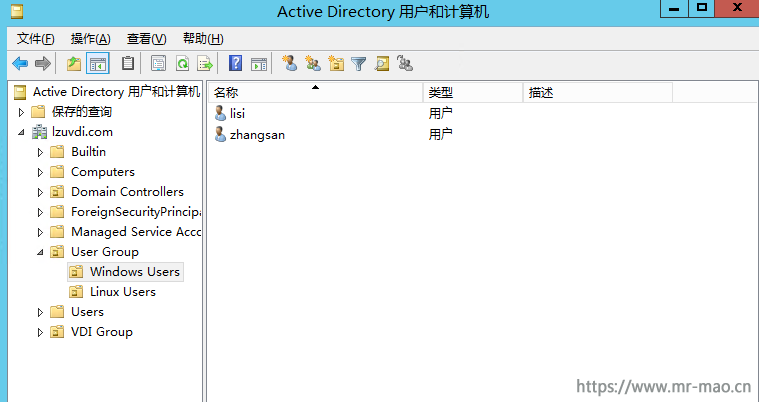The width and height of the screenshot is (759, 402).
Task: Click the Find objects magnifier icon
Action: tap(382, 63)
